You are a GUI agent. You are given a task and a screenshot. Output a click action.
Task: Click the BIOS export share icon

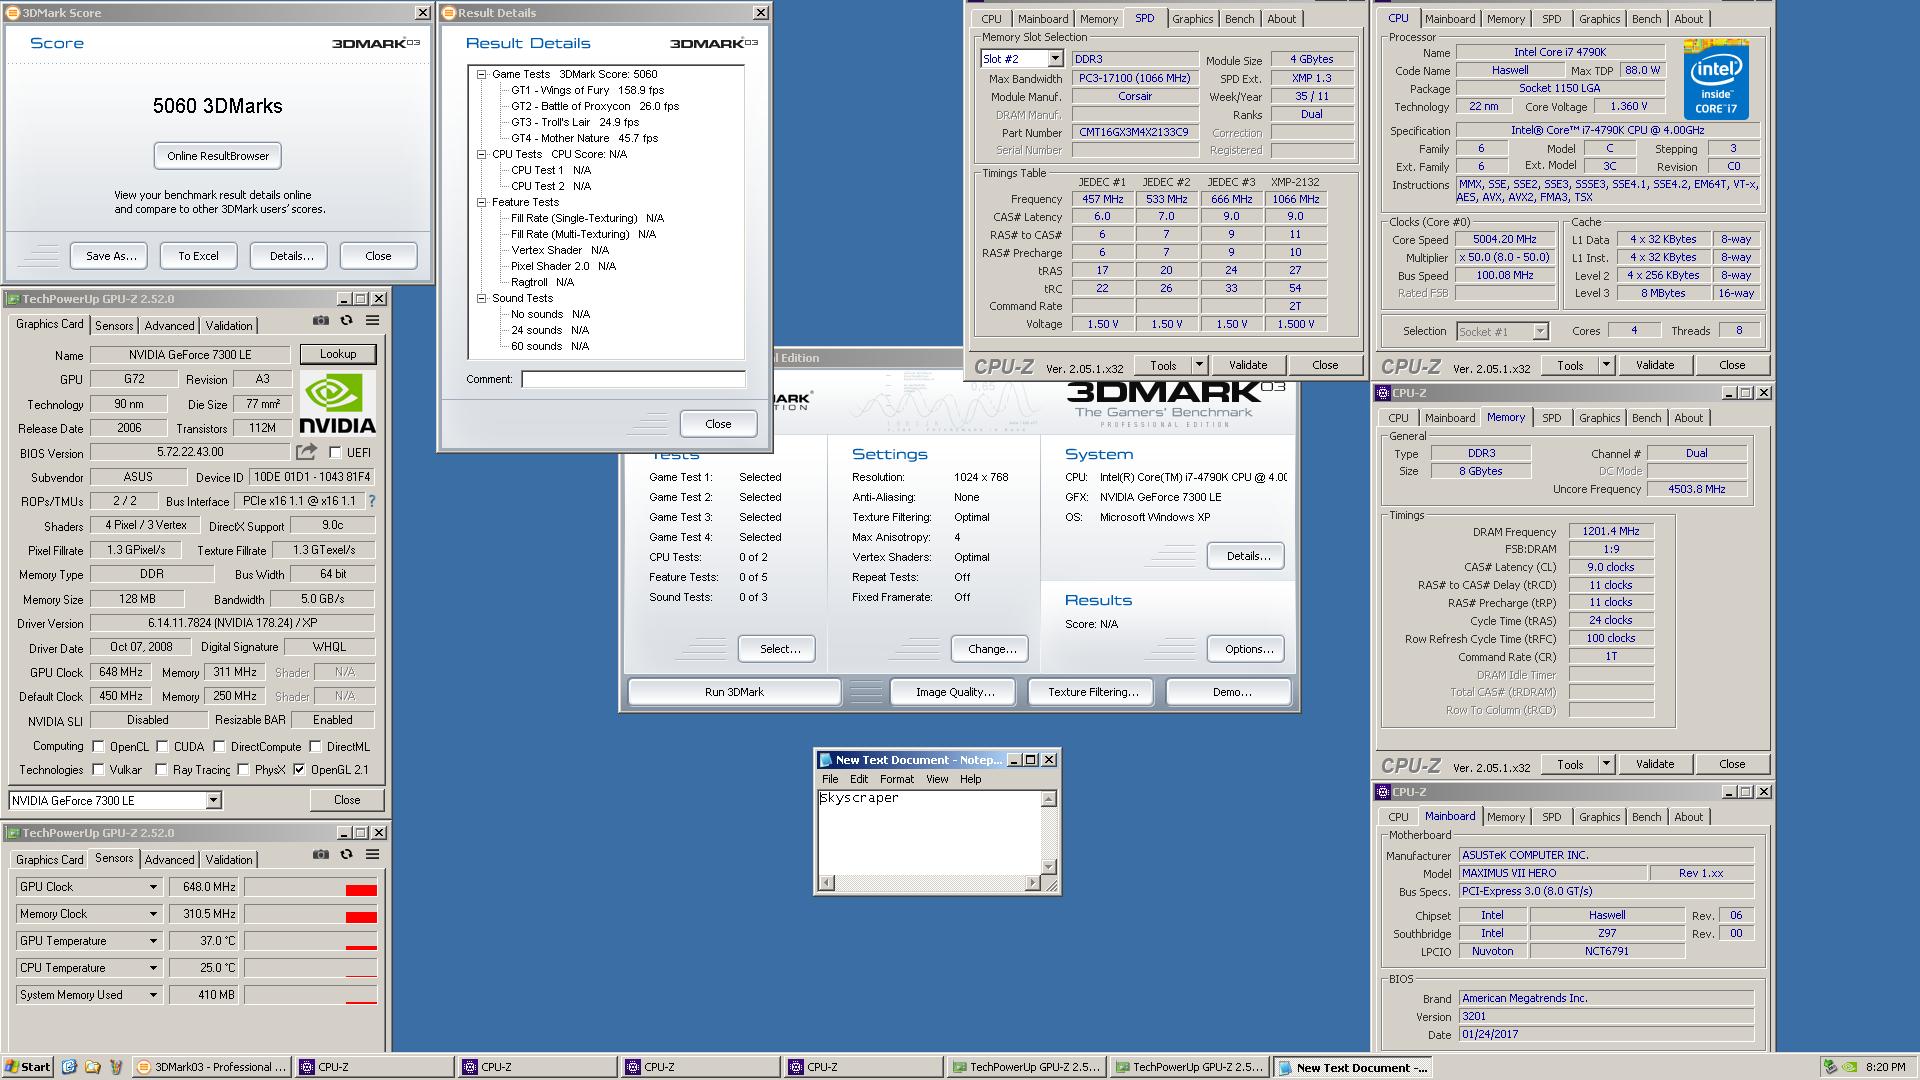pyautogui.click(x=306, y=452)
